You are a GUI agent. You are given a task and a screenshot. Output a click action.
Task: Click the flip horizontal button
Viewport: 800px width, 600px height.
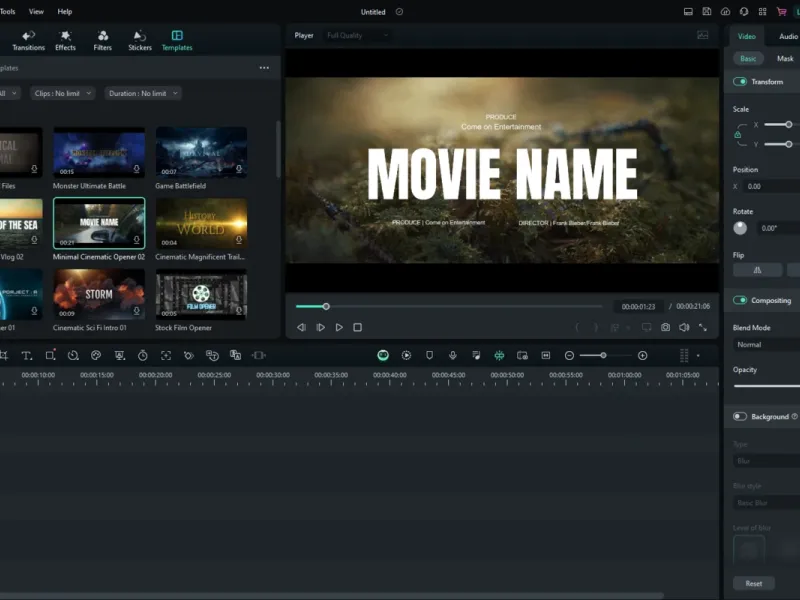758,270
